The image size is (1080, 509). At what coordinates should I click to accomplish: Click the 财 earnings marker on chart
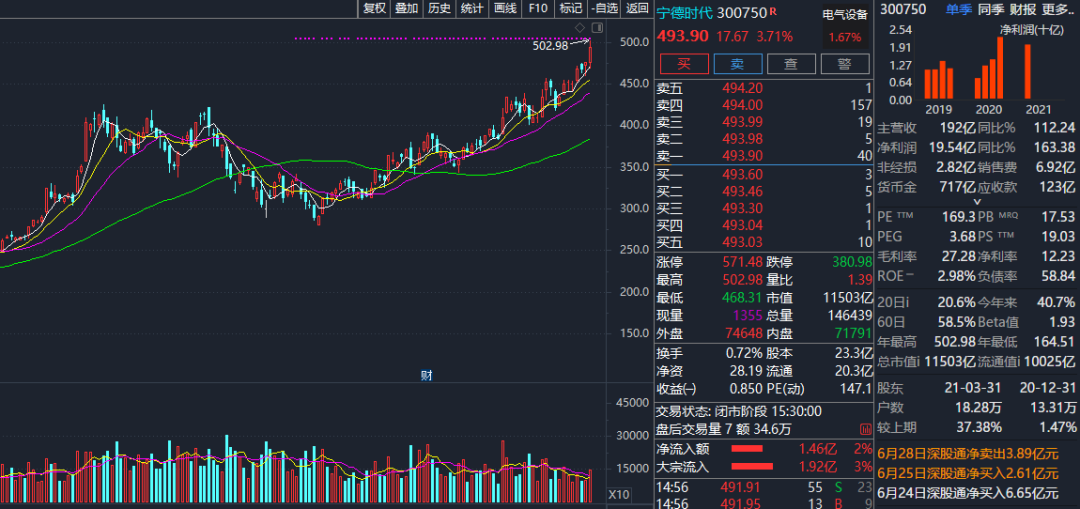426,375
